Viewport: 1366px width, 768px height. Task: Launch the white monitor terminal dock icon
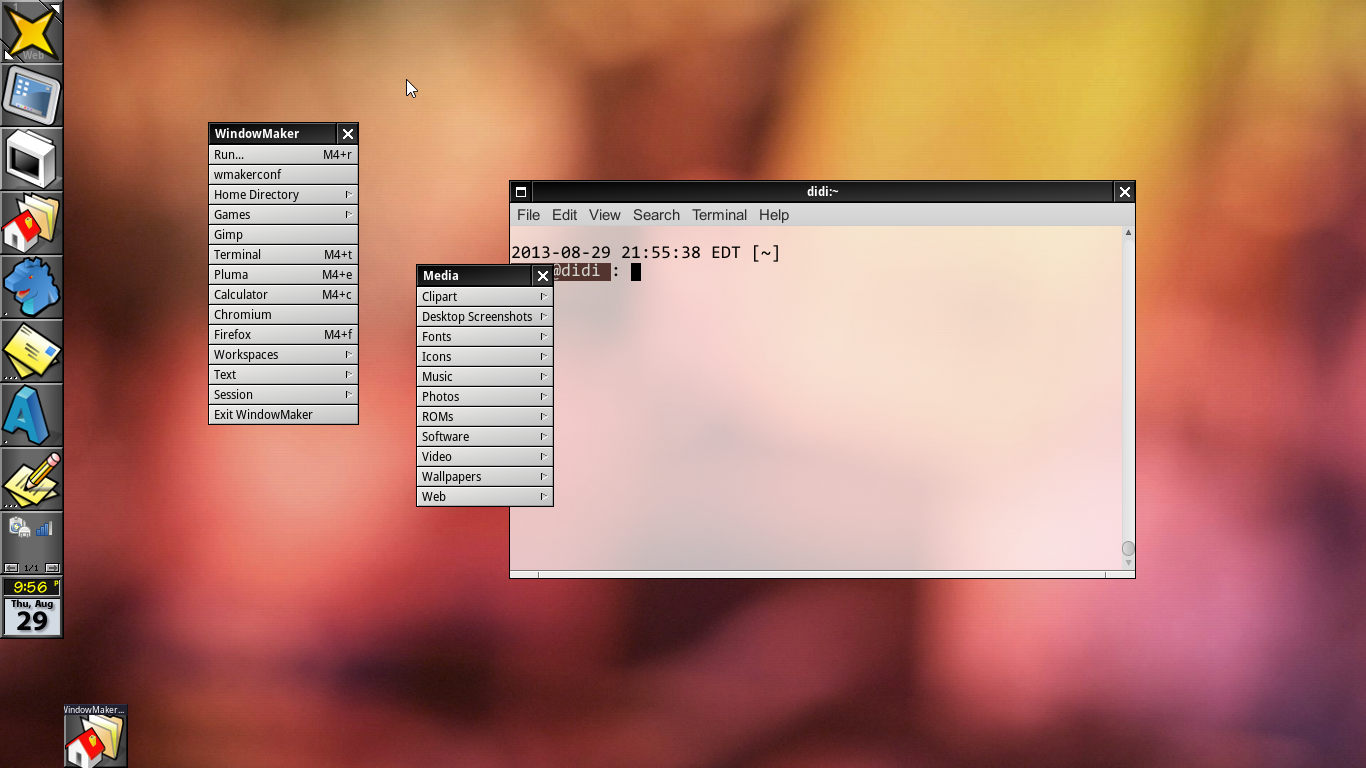(32, 159)
